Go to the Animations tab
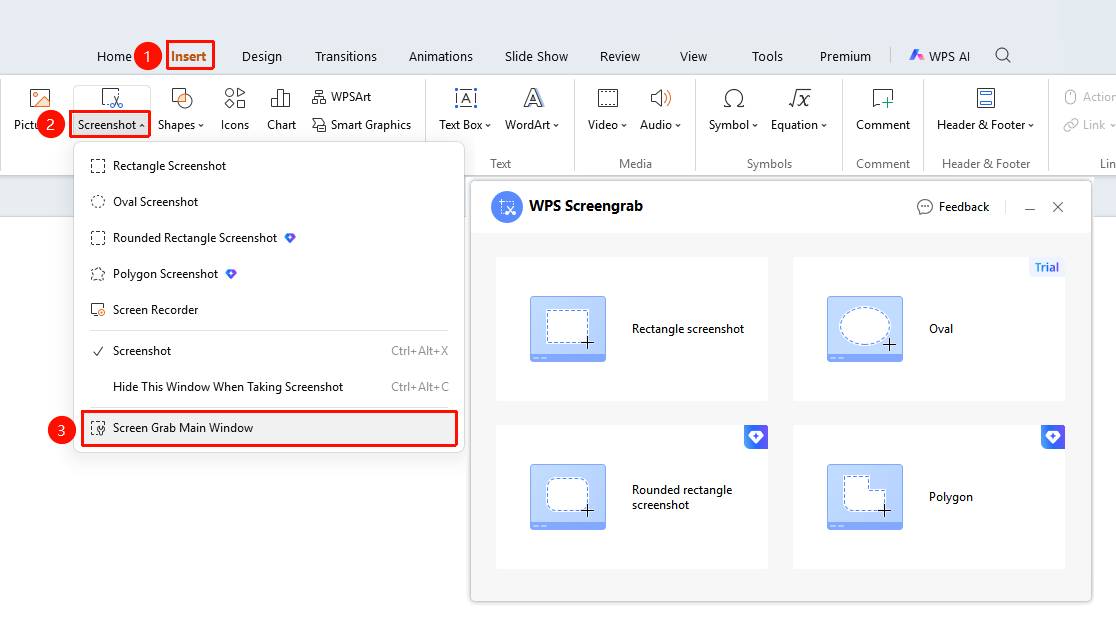The height and width of the screenshot is (629, 1116). 441,56
